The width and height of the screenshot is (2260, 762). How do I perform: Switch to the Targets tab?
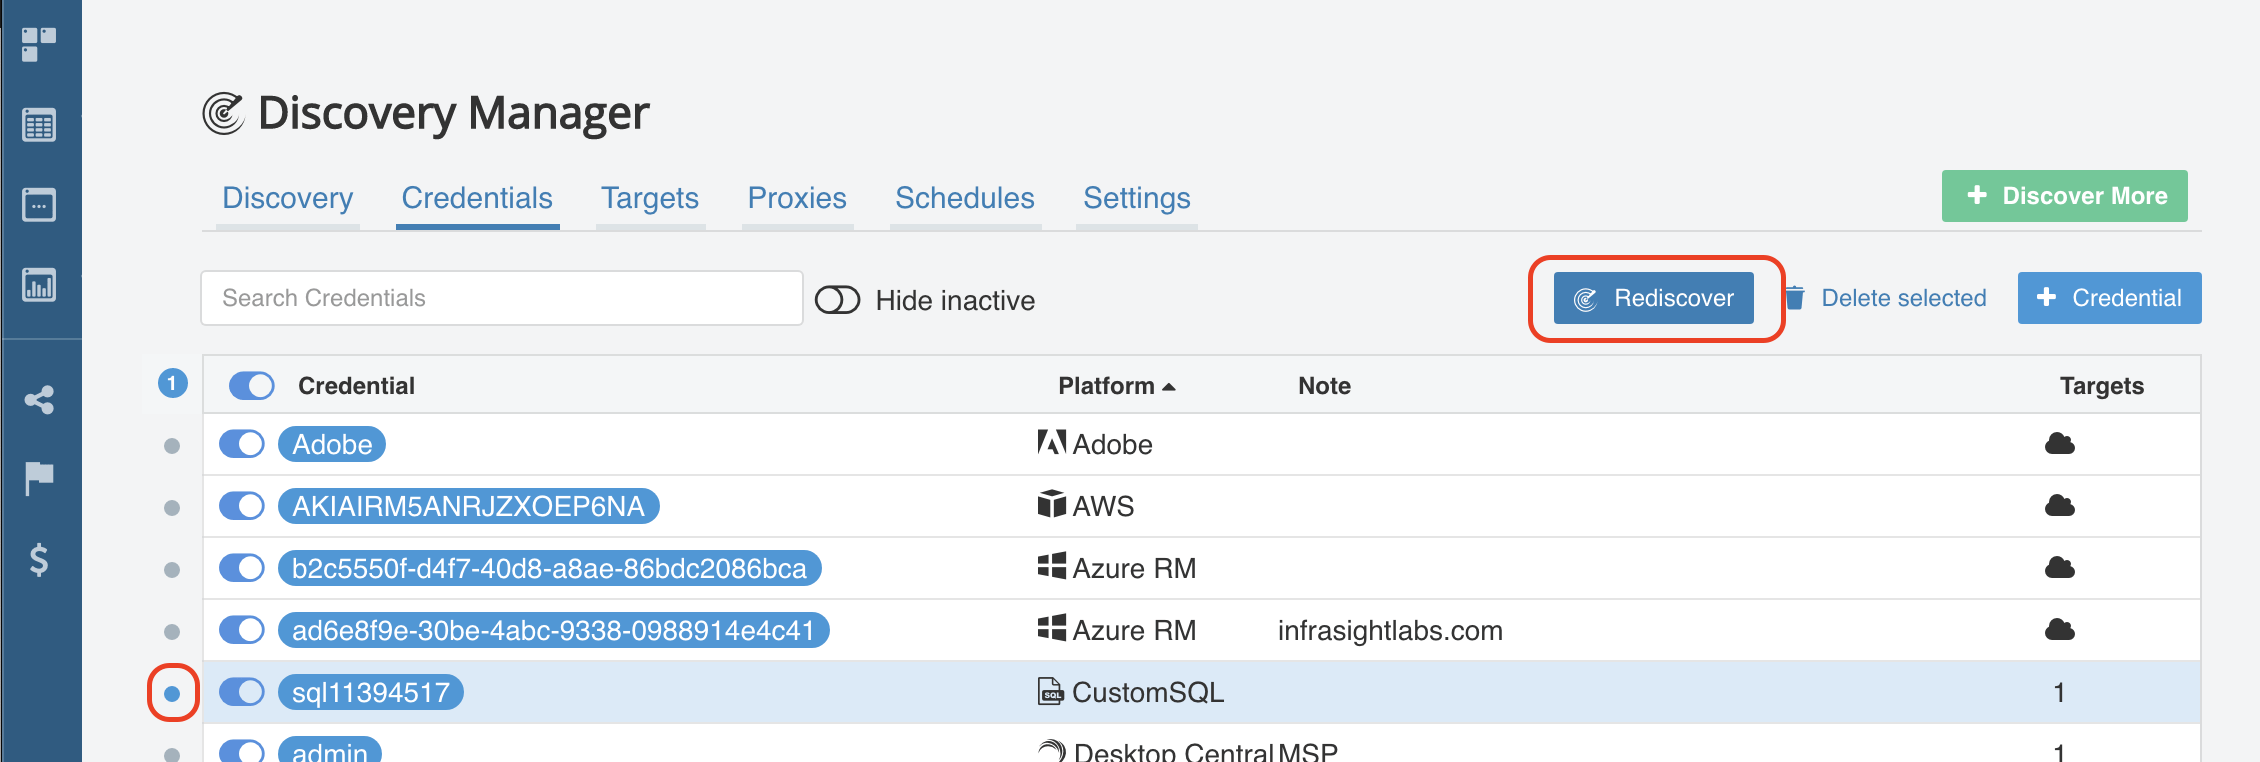(x=650, y=198)
